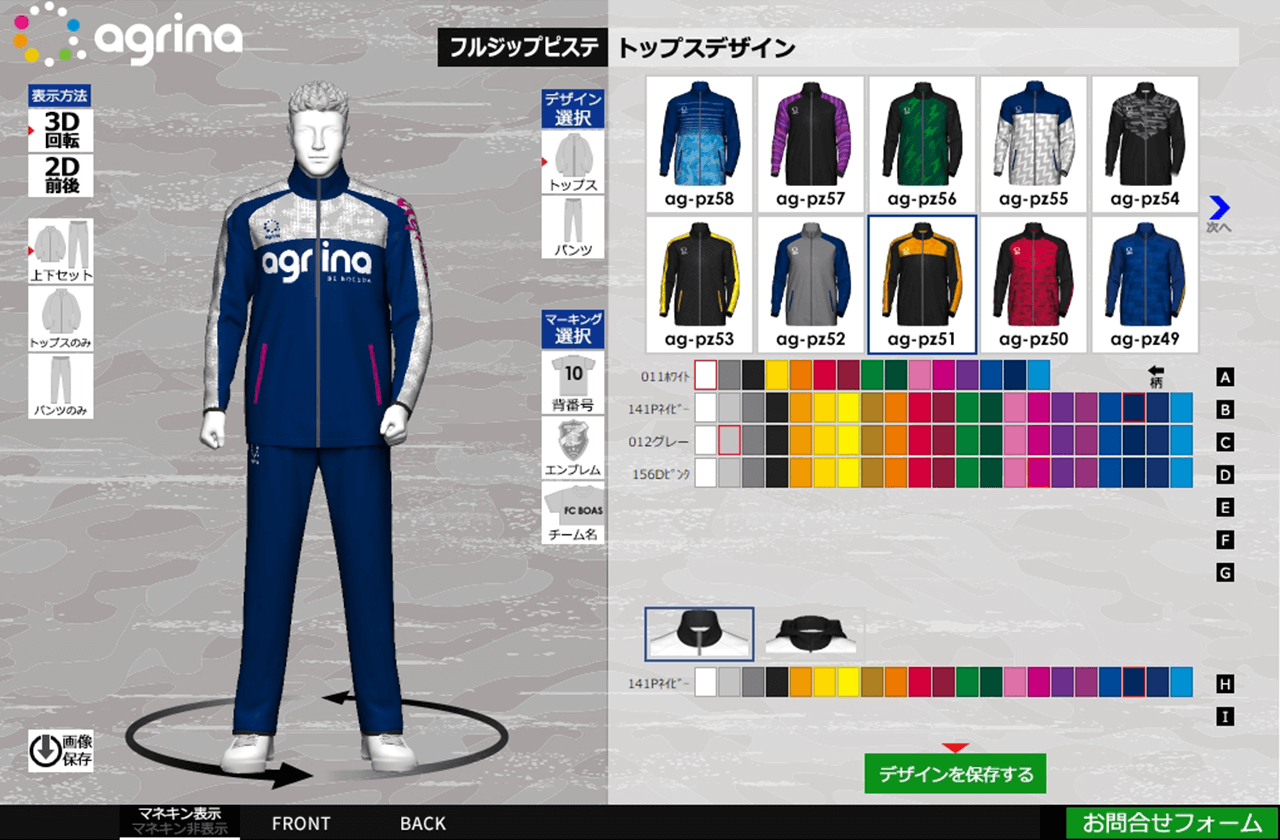Choose the 上下セット outfit view

tap(61, 251)
